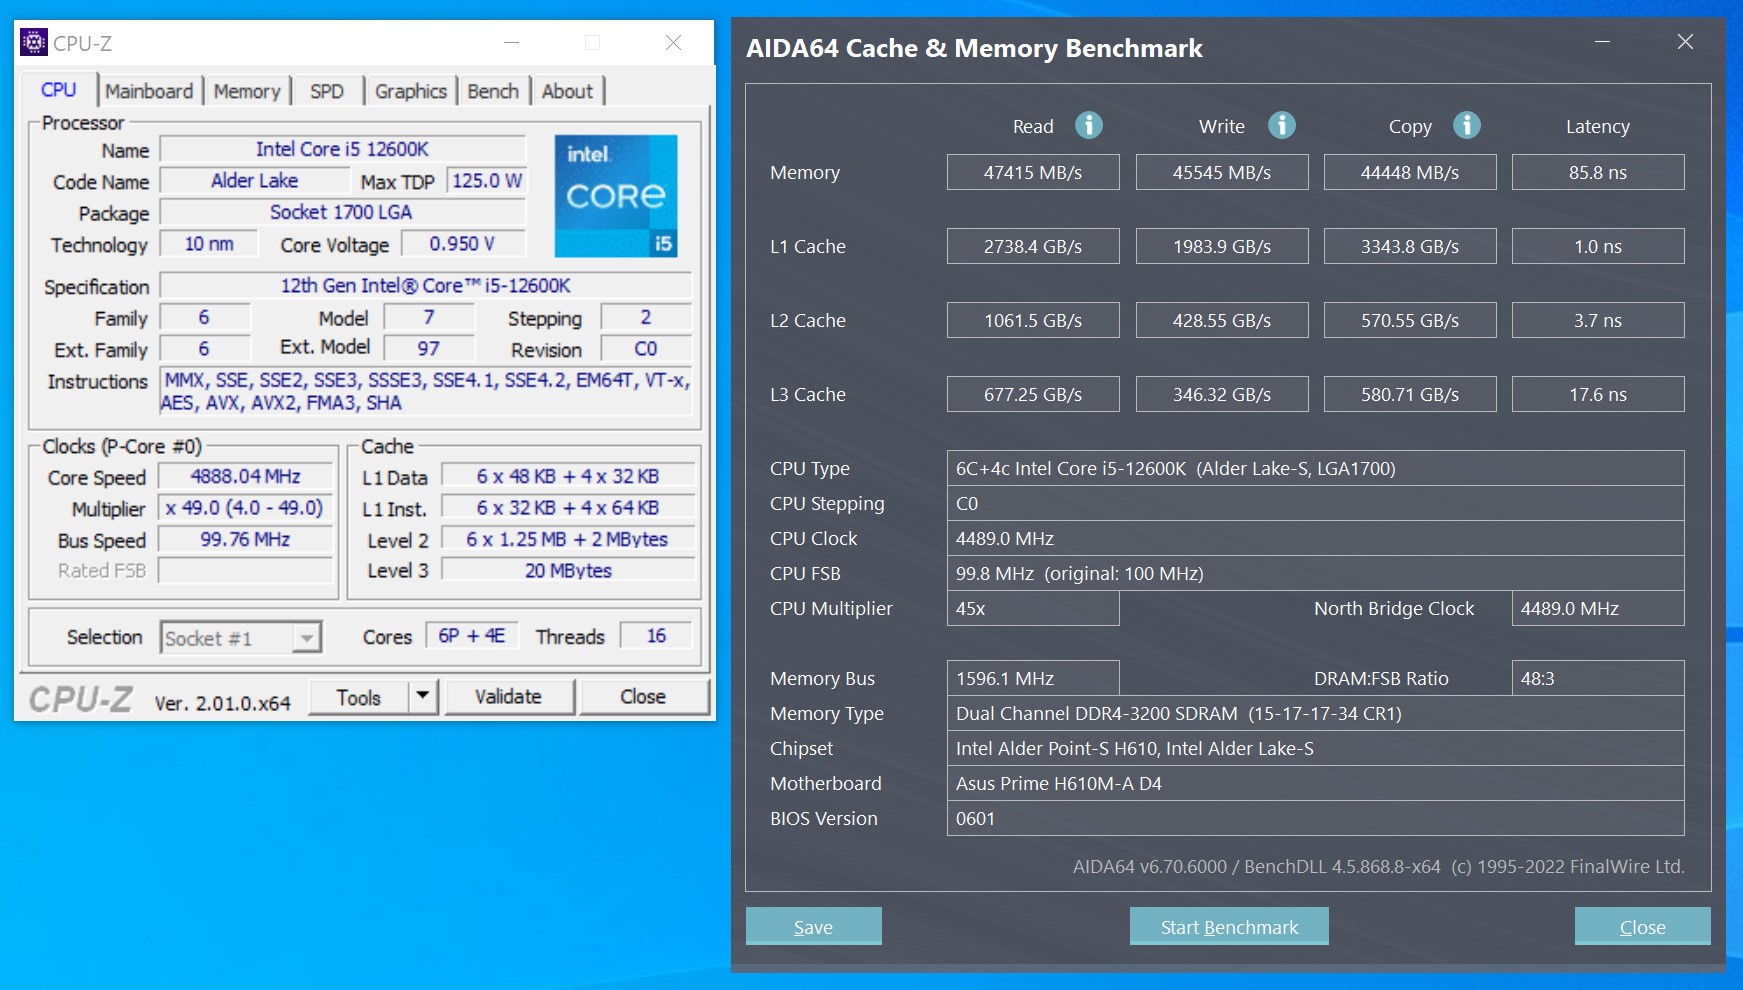Click the CPU Multiplier value 45x
The width and height of the screenshot is (1743, 990).
pyautogui.click(x=1033, y=608)
